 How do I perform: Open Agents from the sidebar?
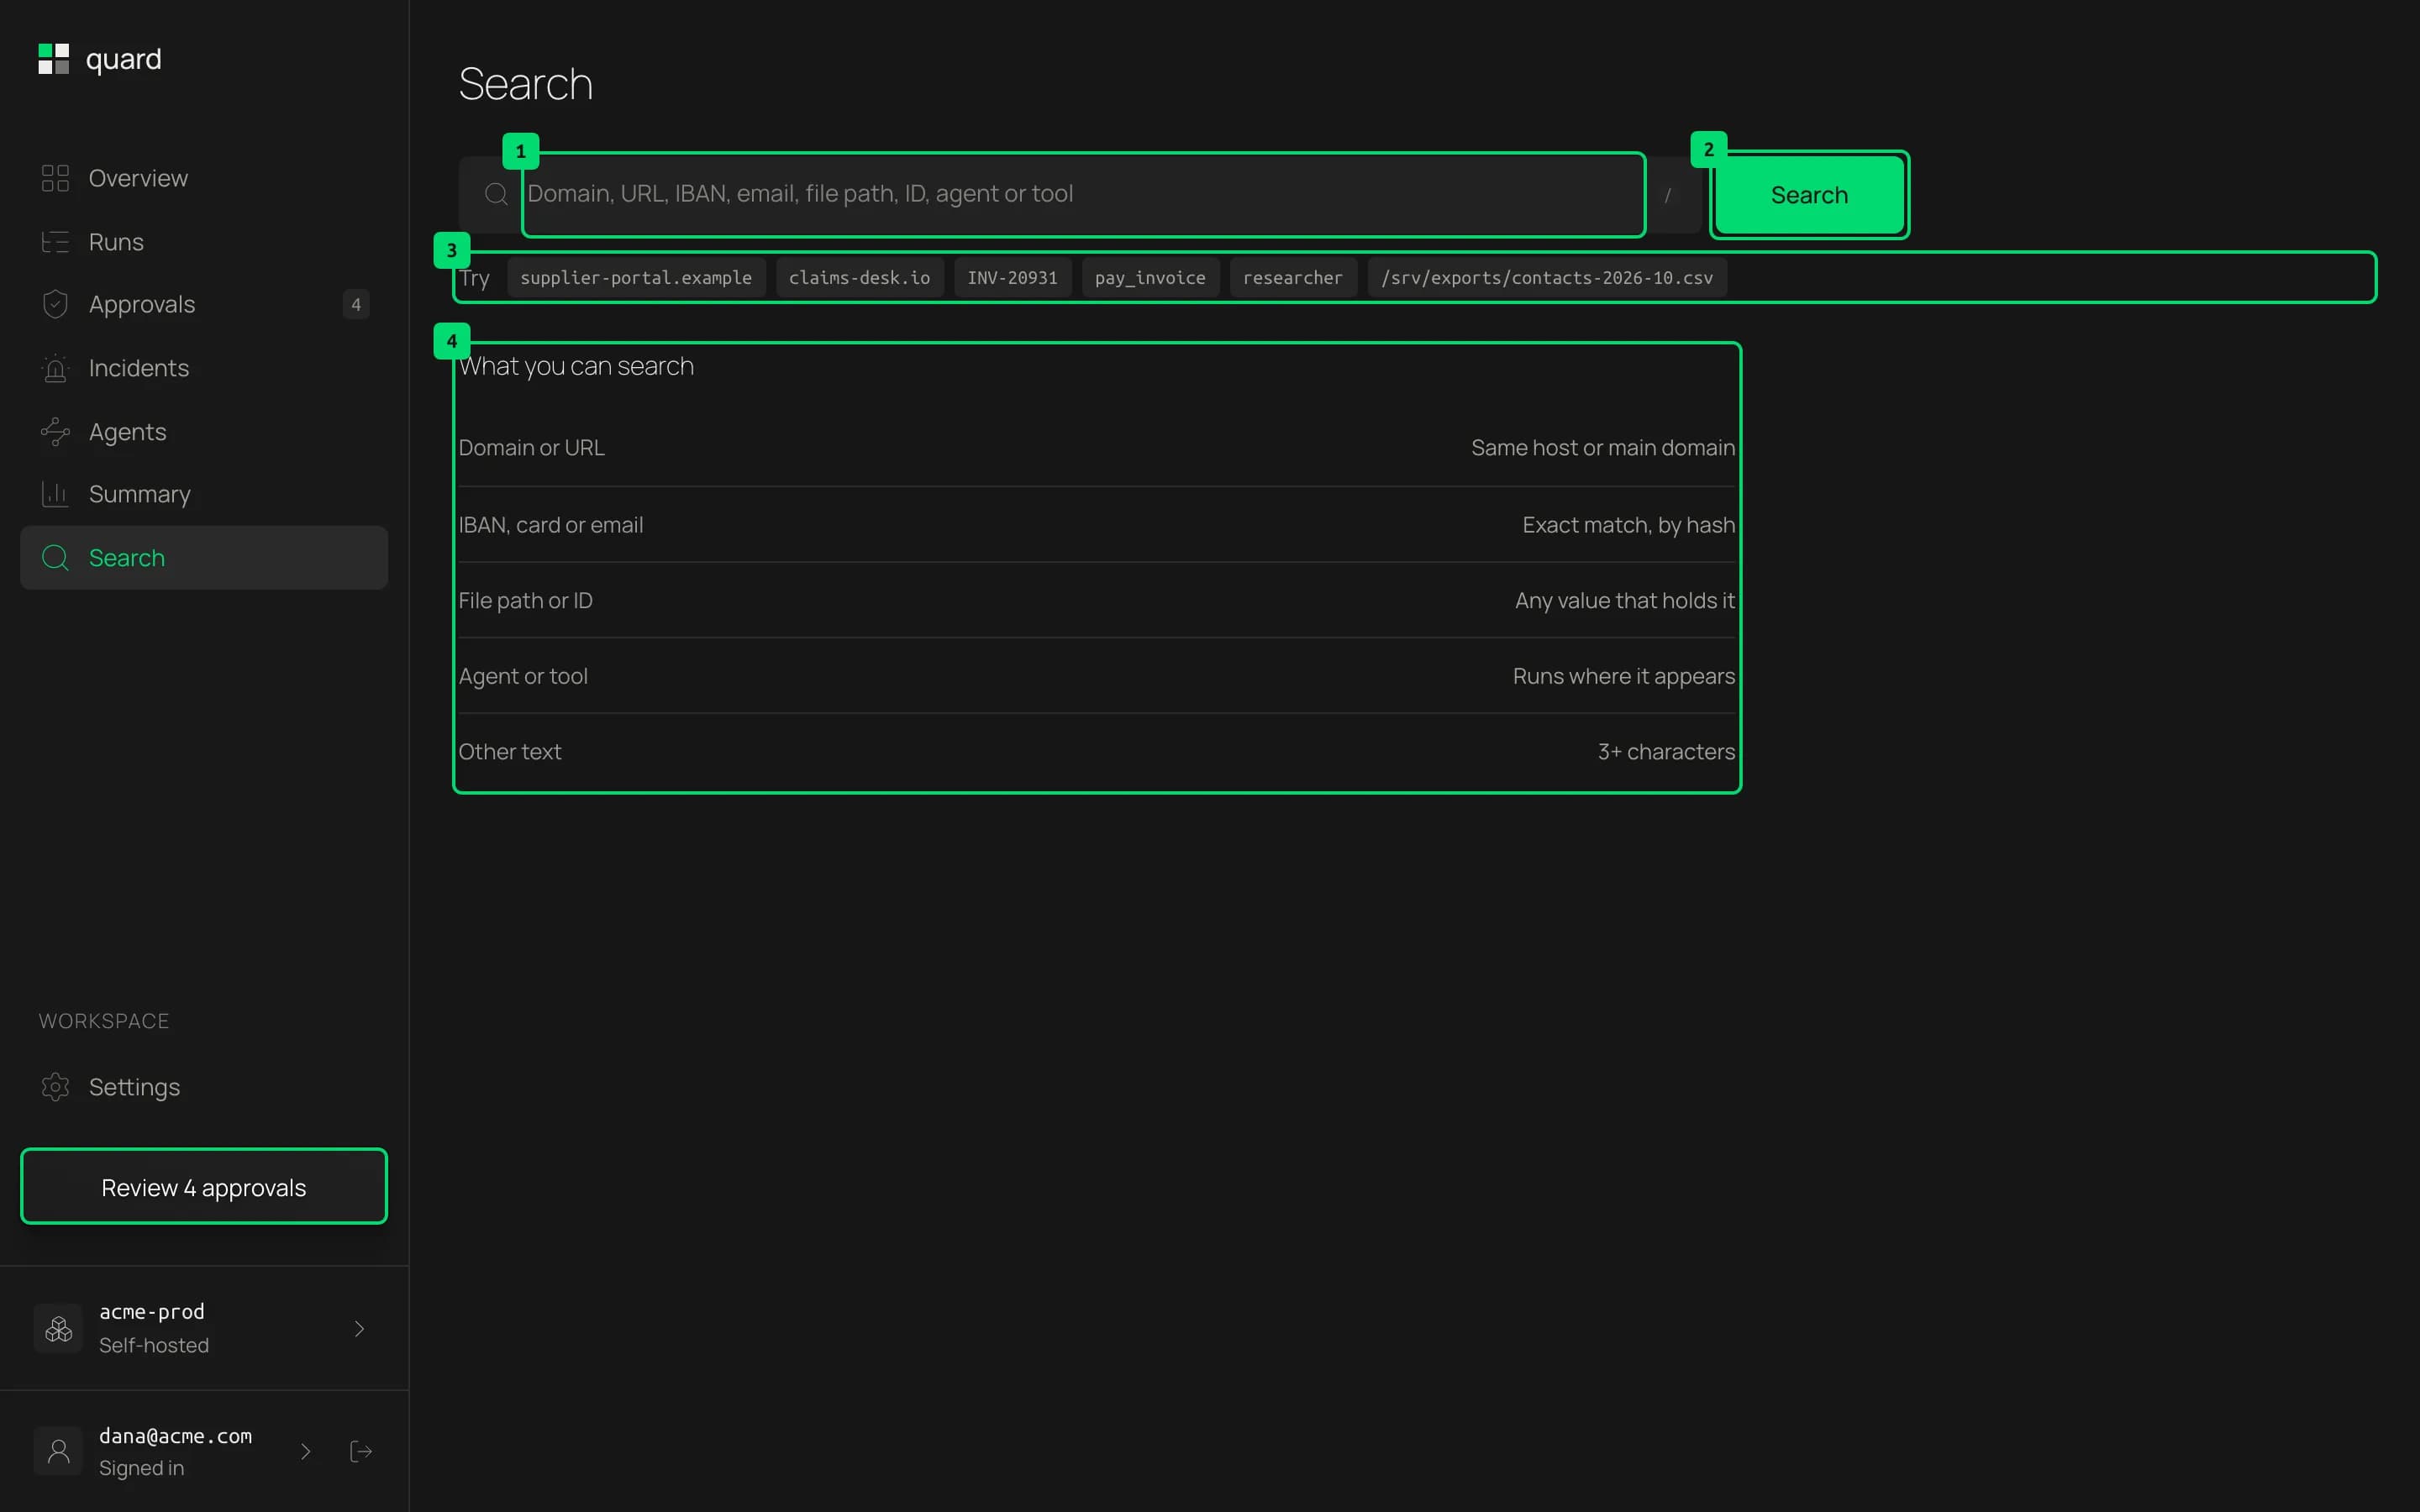[x=204, y=432]
